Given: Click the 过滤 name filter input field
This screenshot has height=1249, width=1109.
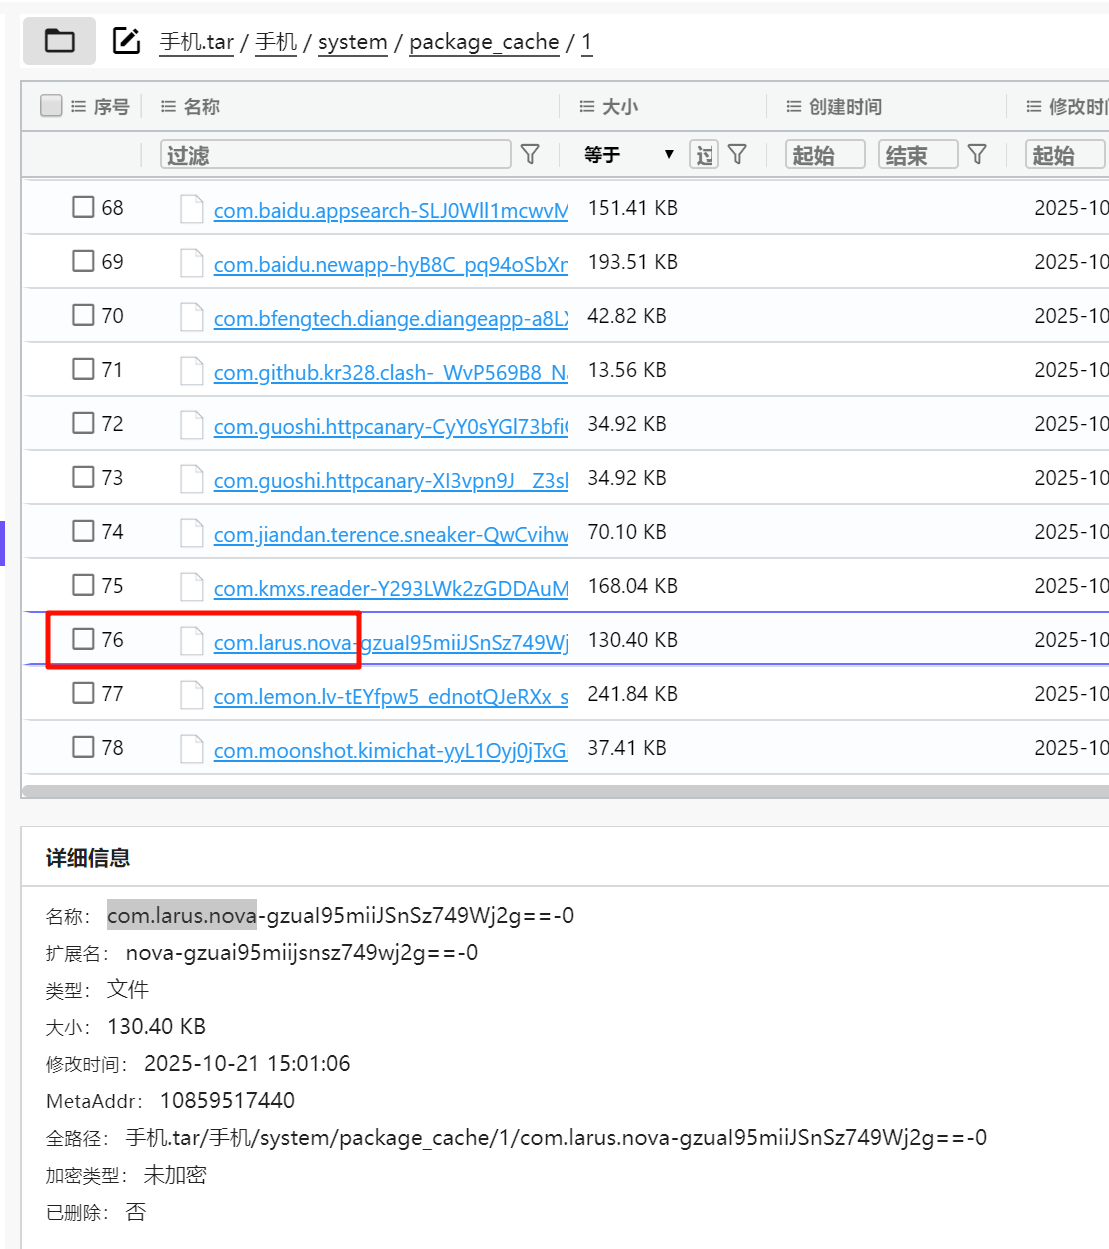Looking at the screenshot, I should (335, 155).
